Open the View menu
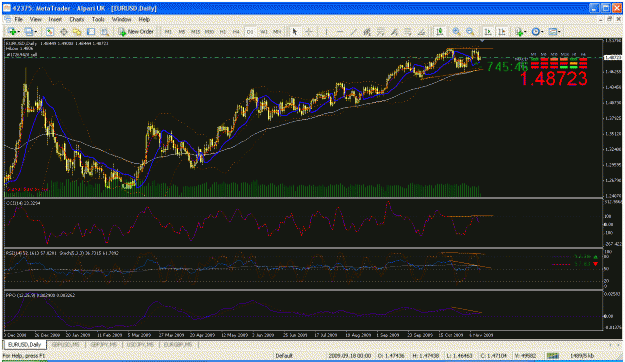The width and height of the screenshot is (625, 362). (x=35, y=19)
